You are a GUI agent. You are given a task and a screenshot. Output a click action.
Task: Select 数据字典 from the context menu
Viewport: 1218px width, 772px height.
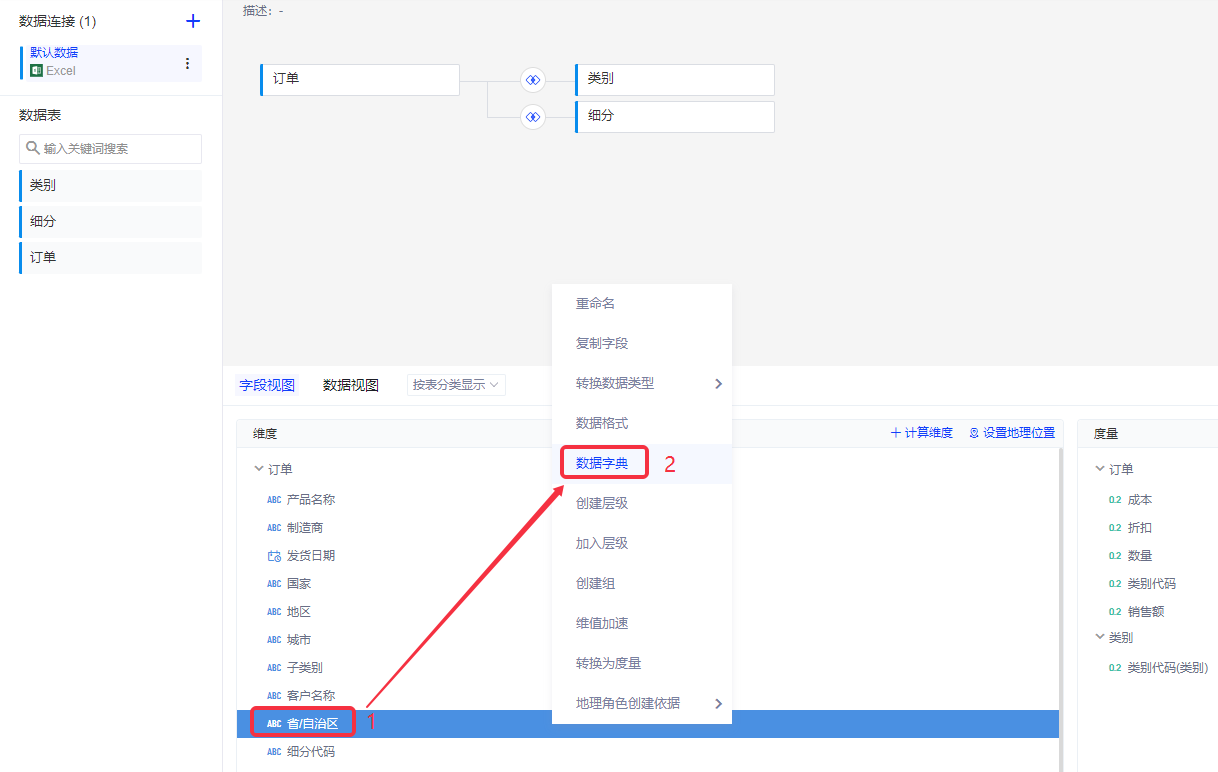(x=602, y=463)
